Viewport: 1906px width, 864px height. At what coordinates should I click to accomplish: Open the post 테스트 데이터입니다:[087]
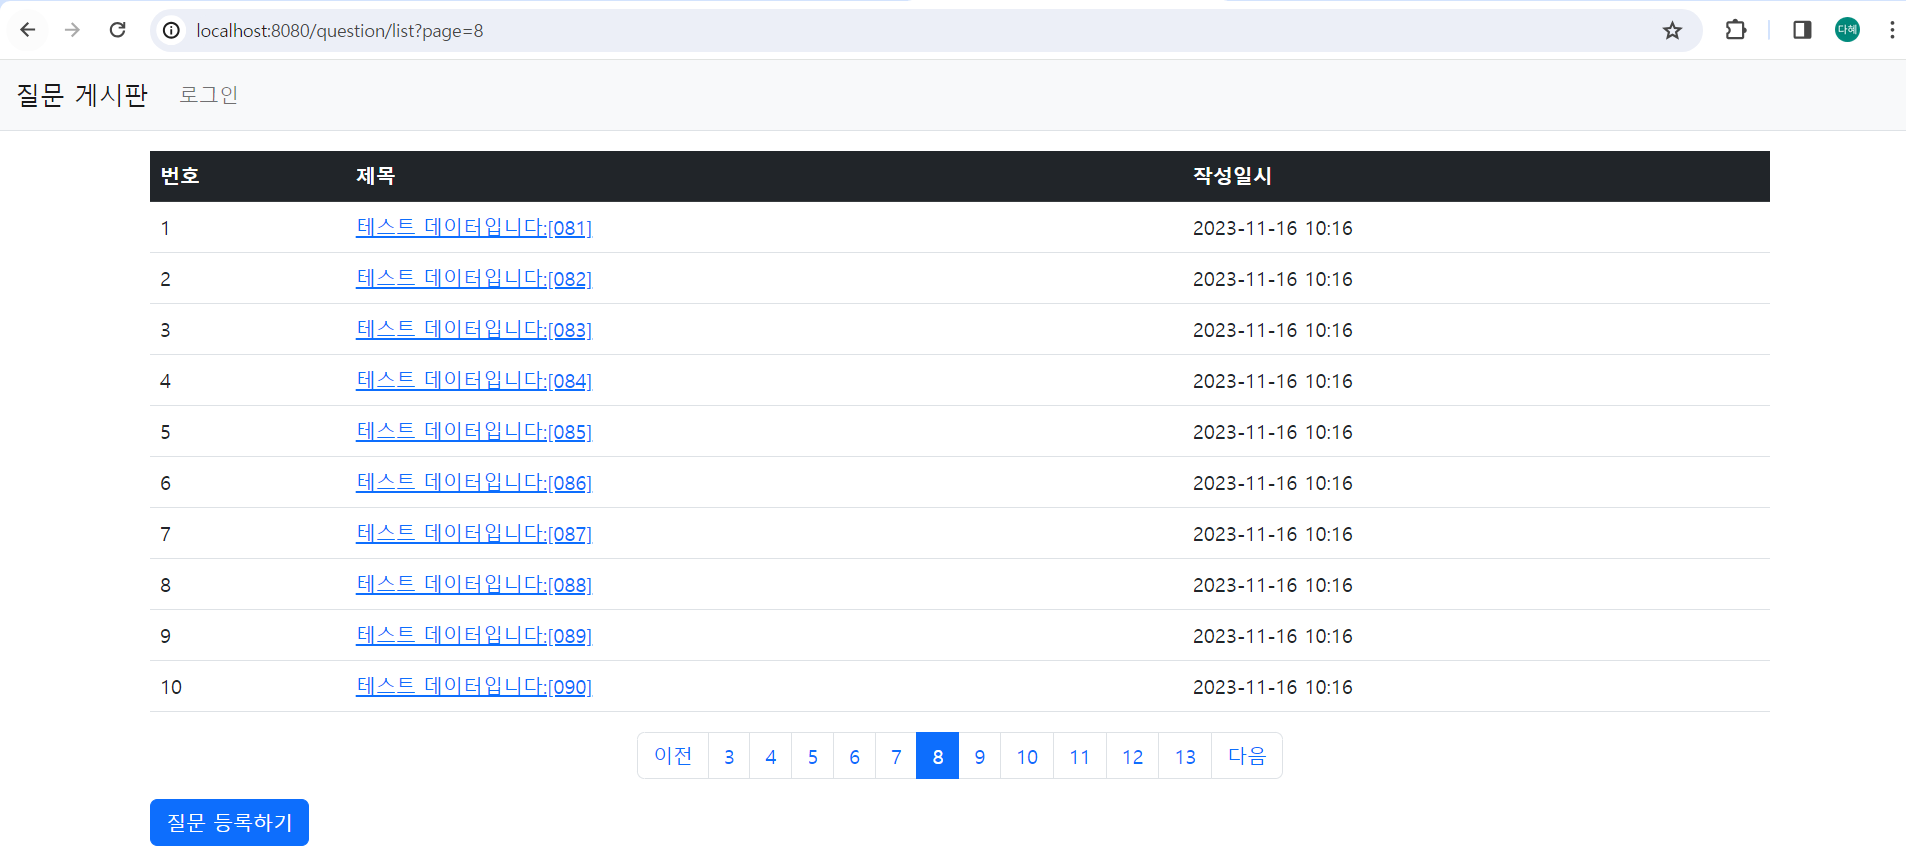pyautogui.click(x=474, y=534)
